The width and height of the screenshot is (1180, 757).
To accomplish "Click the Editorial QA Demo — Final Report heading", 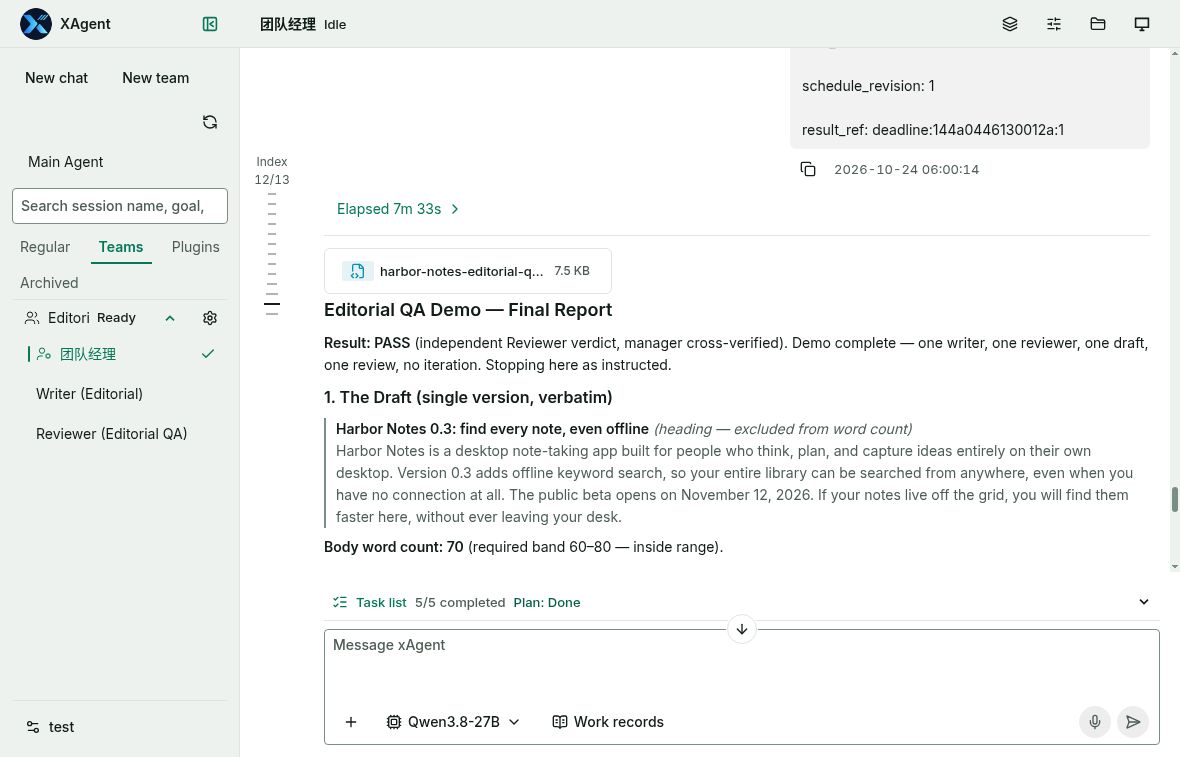I will (467, 310).
